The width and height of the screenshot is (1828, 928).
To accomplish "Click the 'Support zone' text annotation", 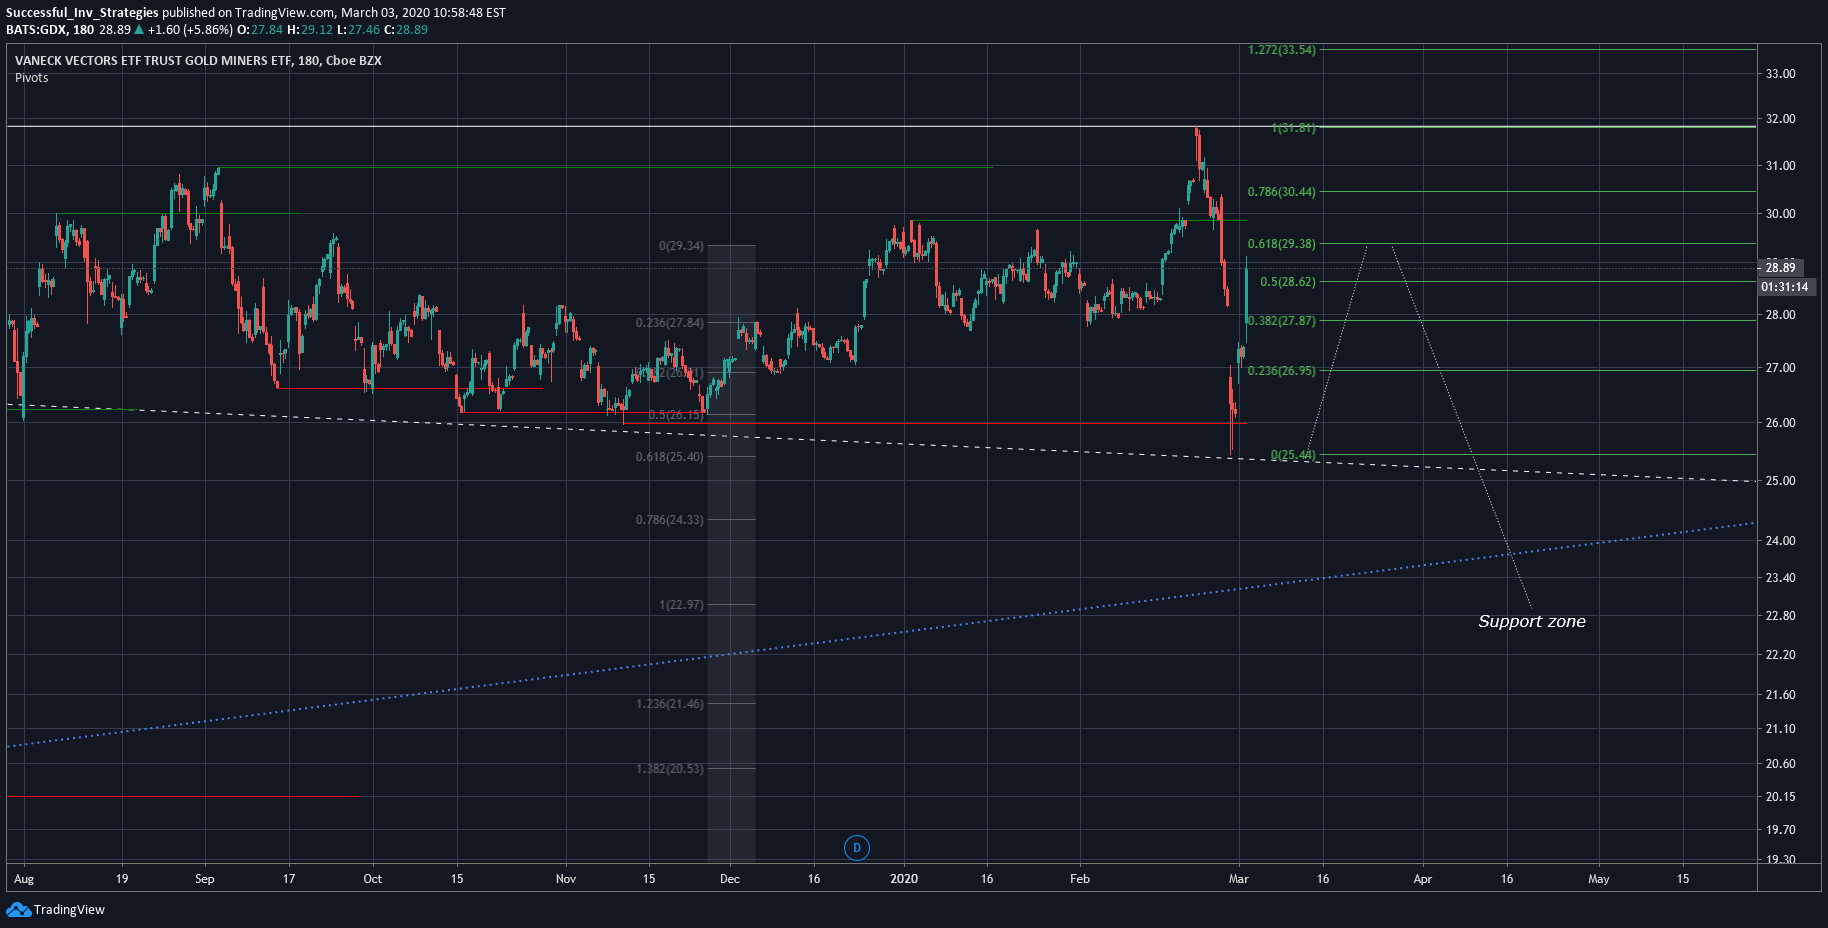I will click(1532, 621).
